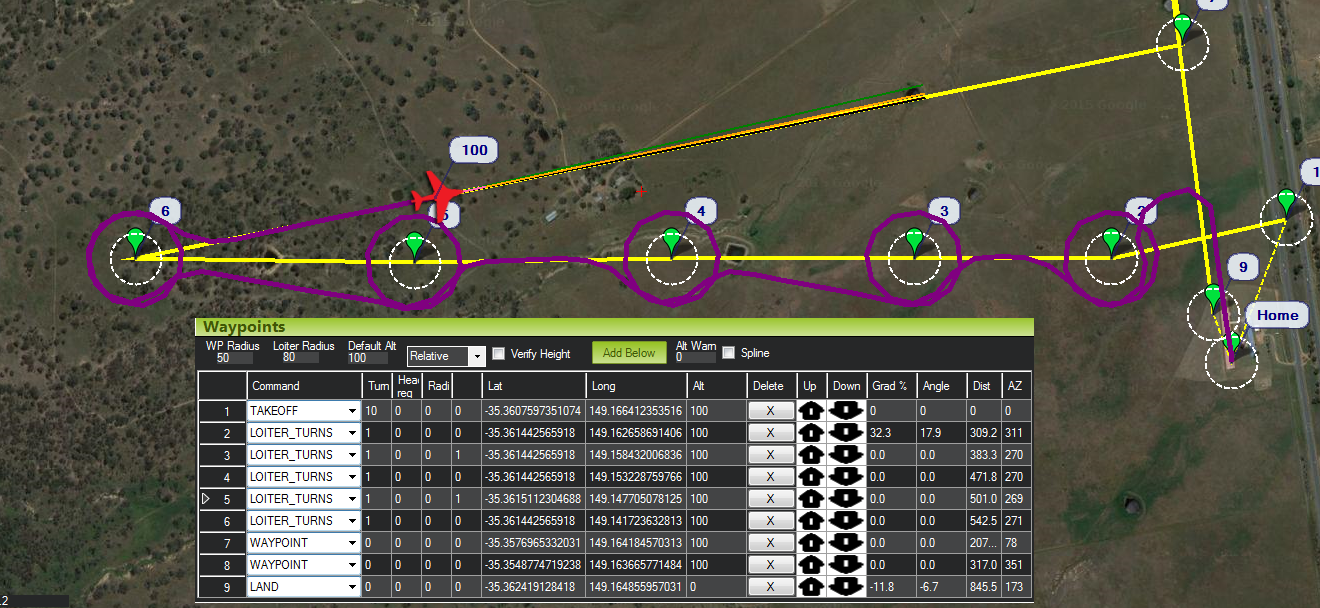Move waypoint 9 down in the list
This screenshot has width=1320, height=608.
pos(844,586)
